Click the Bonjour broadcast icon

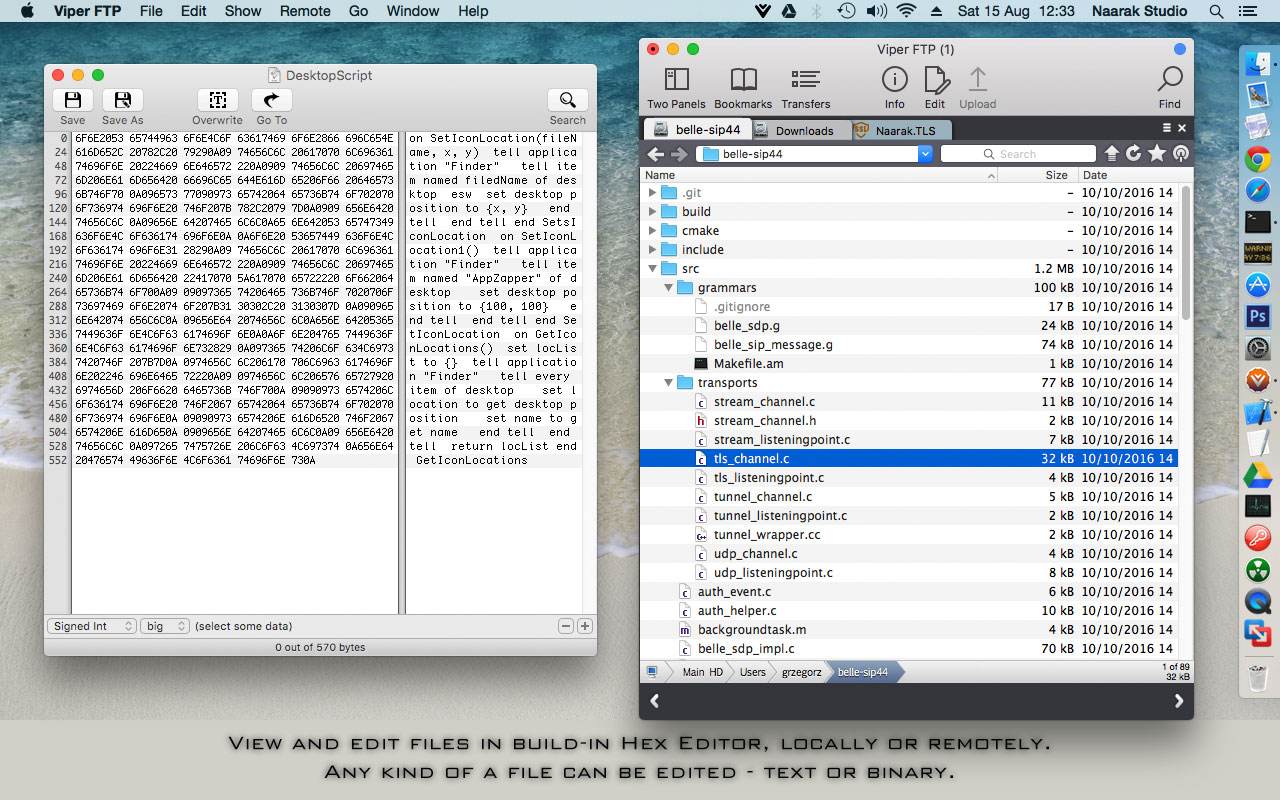pyautogui.click(x=1180, y=154)
